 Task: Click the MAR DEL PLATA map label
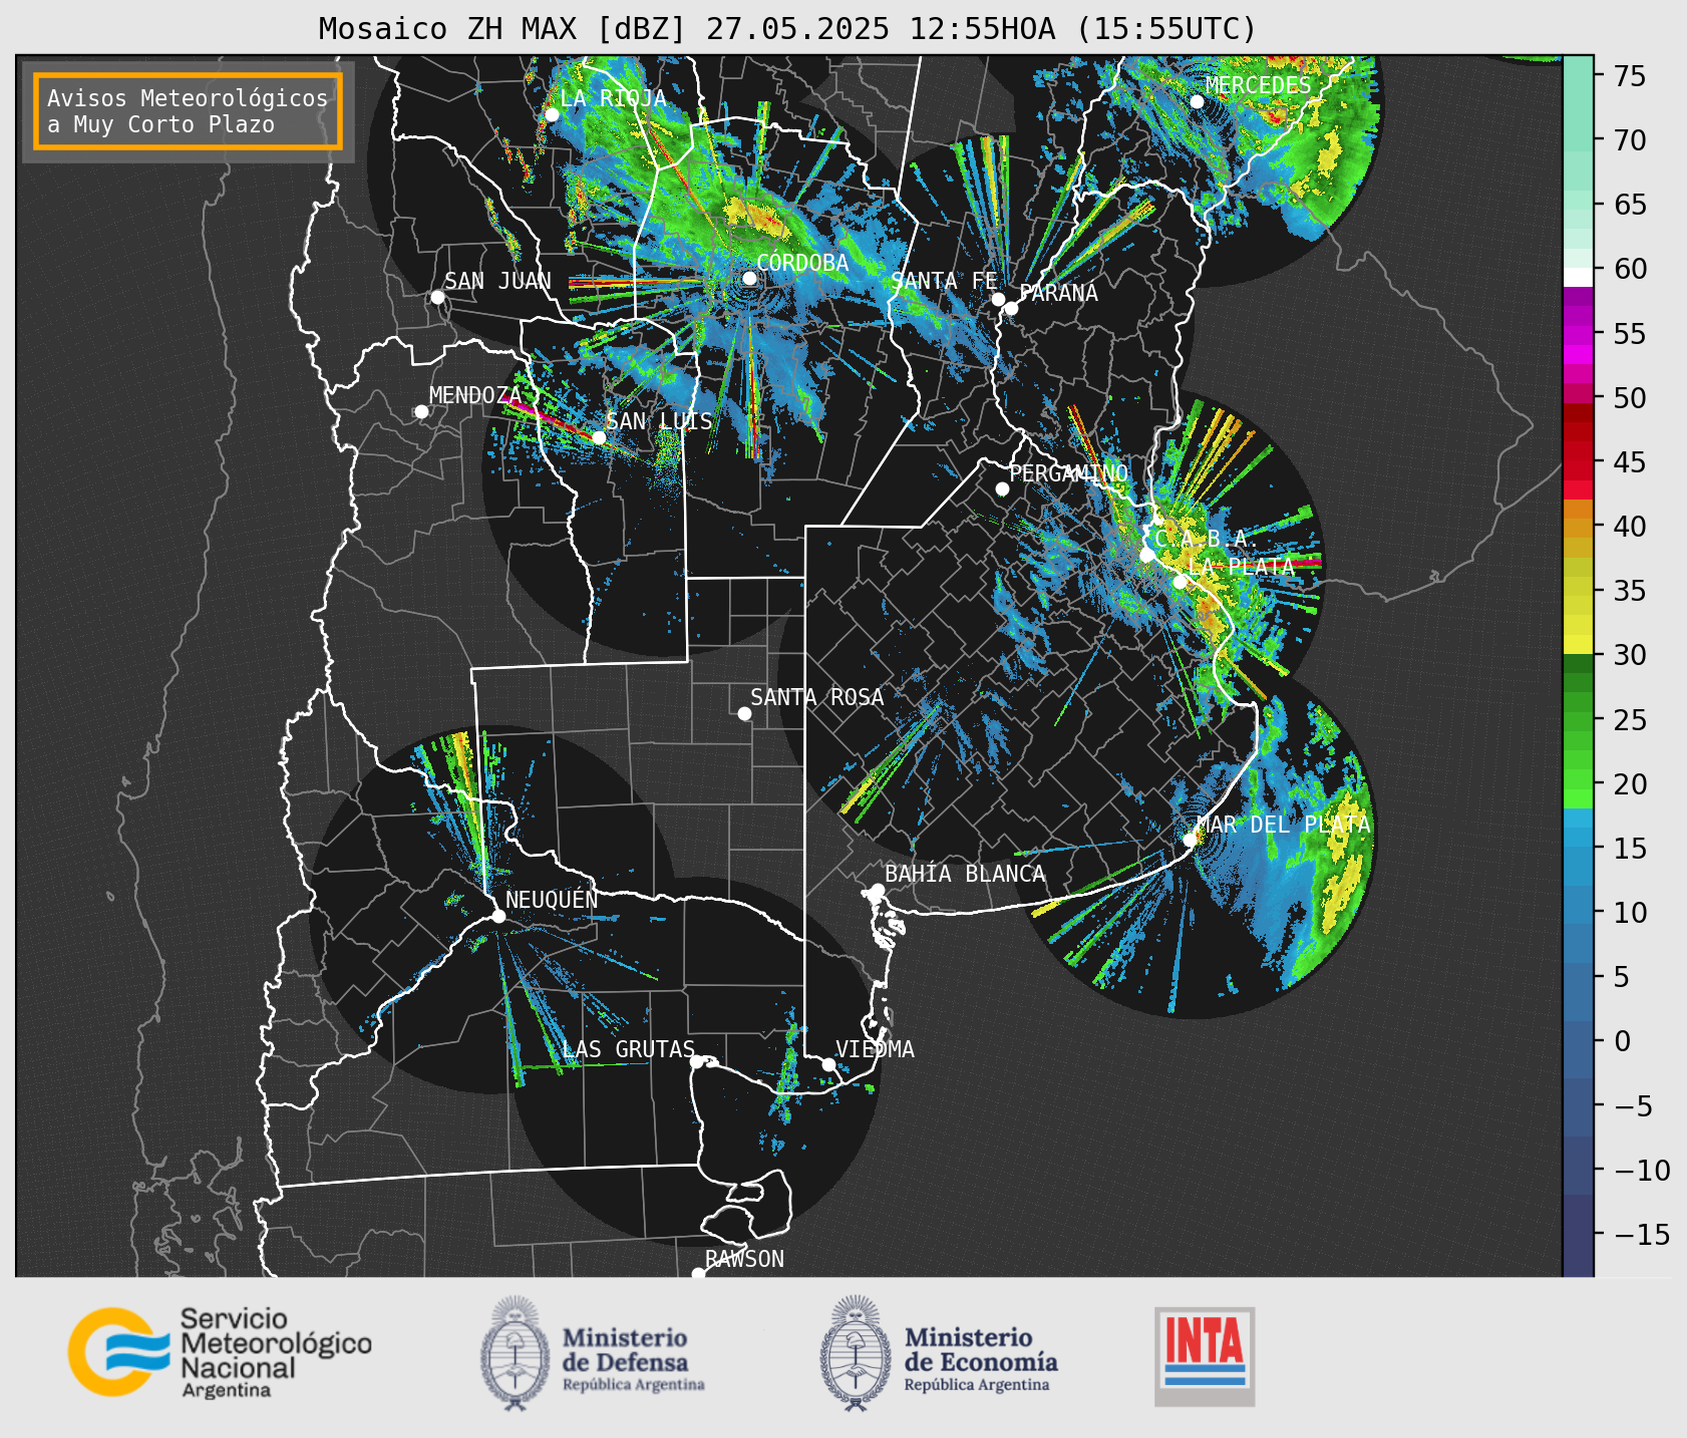1283,825
